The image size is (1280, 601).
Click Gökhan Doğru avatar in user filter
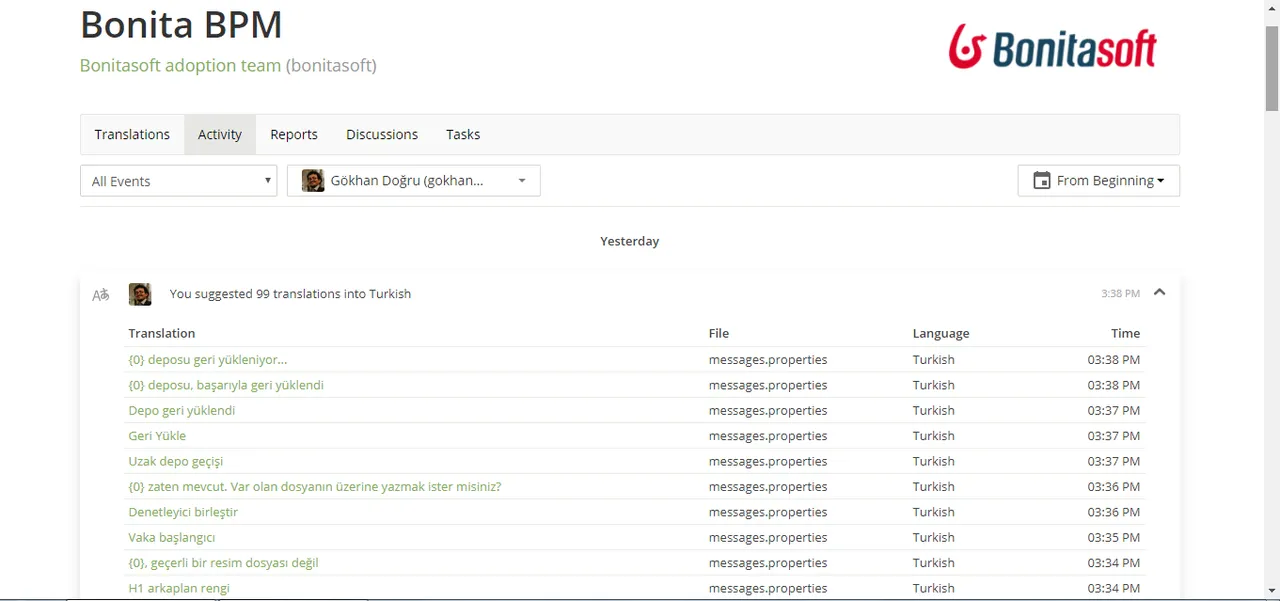coord(313,181)
